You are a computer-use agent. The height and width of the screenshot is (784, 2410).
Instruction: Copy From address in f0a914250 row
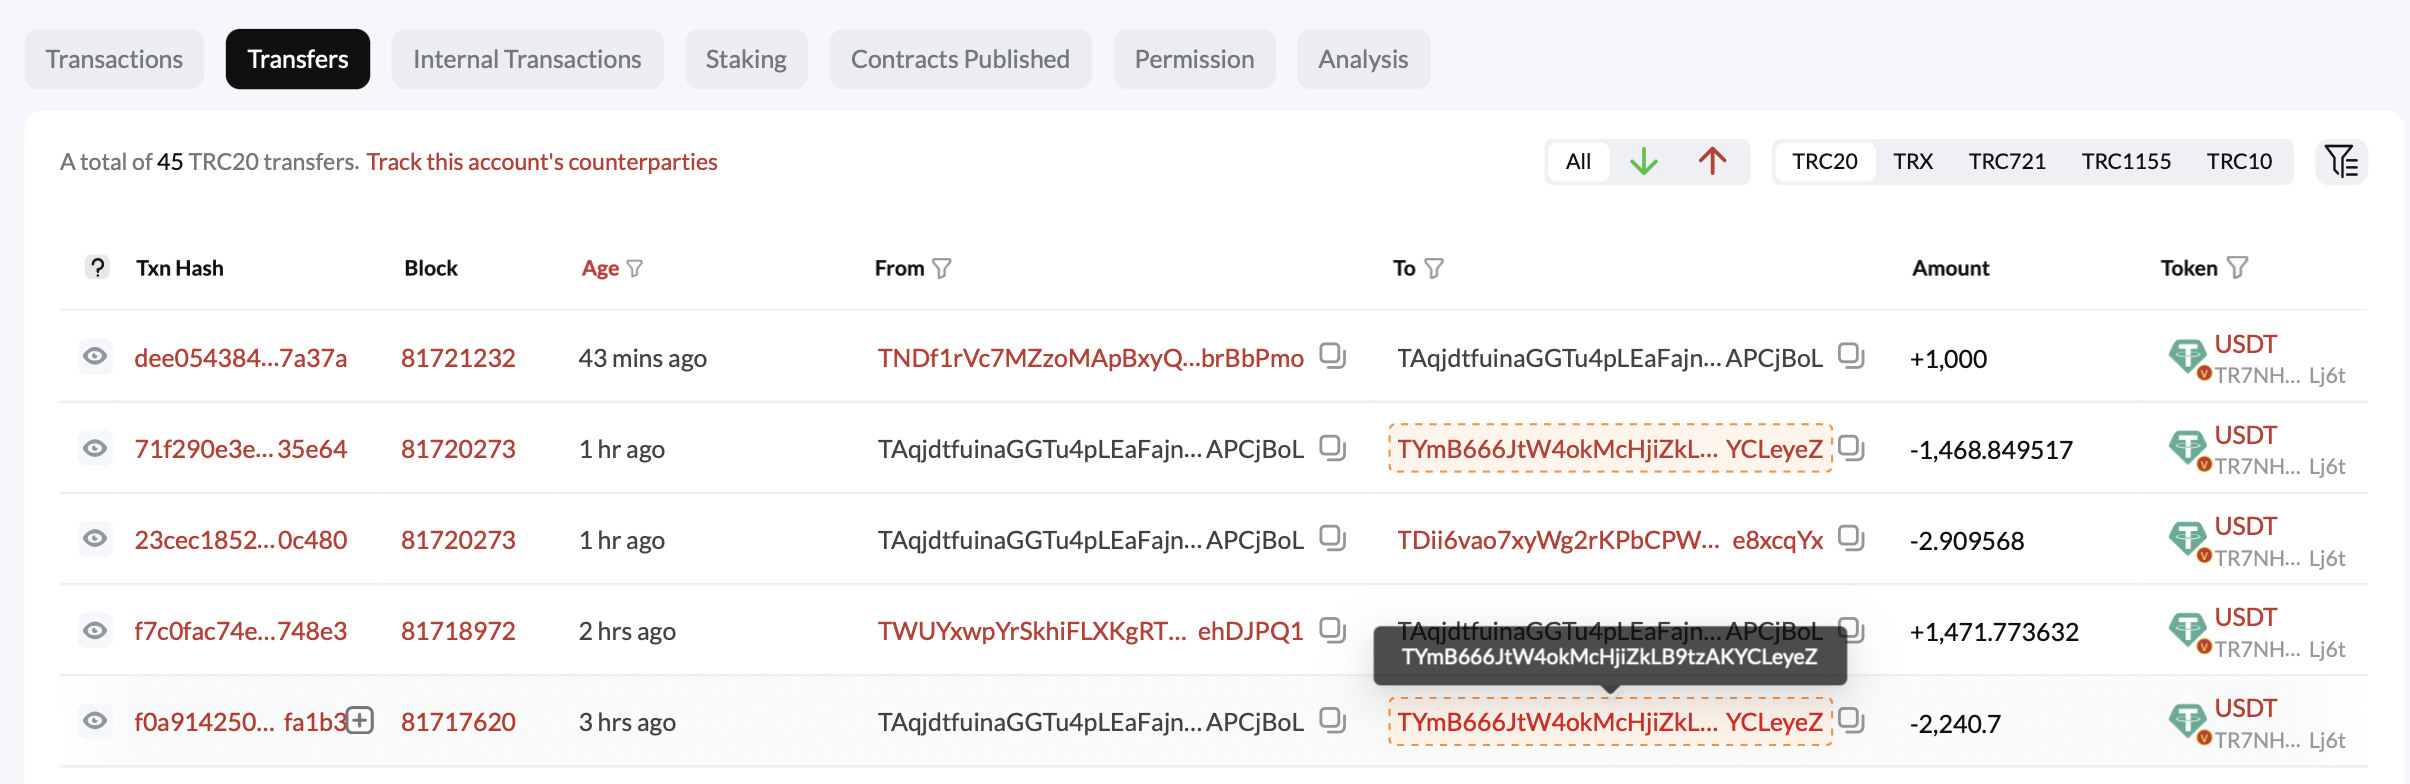1332,720
